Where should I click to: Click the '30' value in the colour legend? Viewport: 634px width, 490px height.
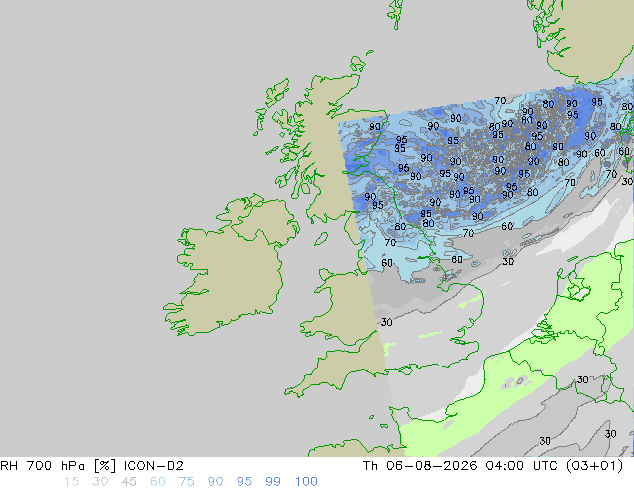[x=100, y=482]
